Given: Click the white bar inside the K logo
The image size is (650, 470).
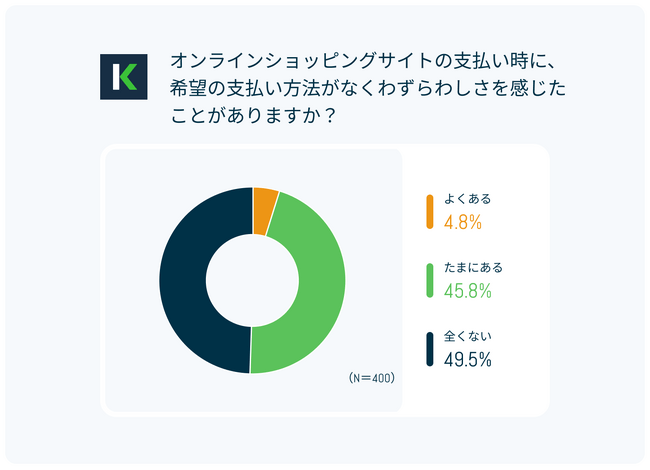Looking at the screenshot, I should 116,77.
